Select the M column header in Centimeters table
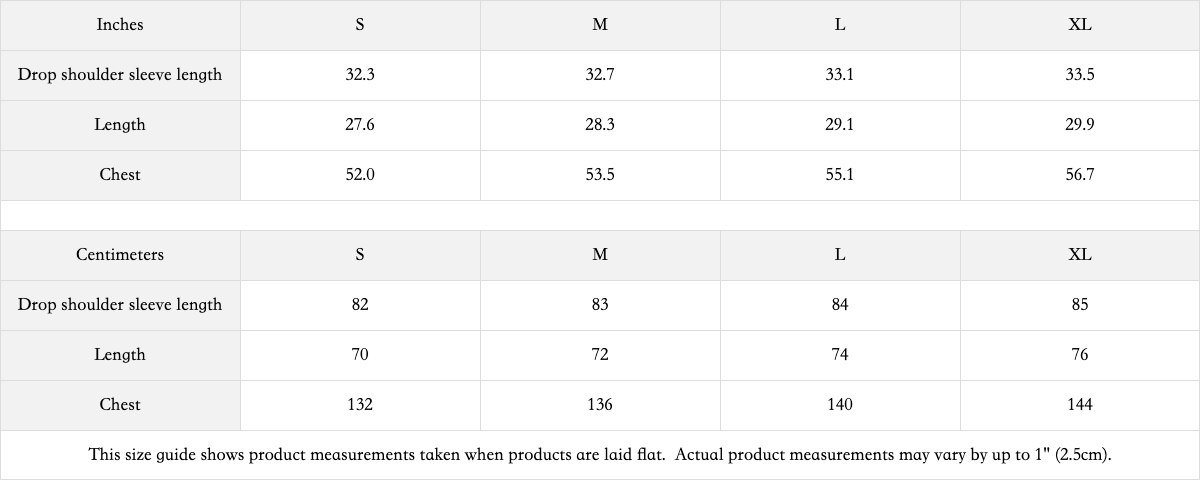The image size is (1200, 480). (x=600, y=255)
